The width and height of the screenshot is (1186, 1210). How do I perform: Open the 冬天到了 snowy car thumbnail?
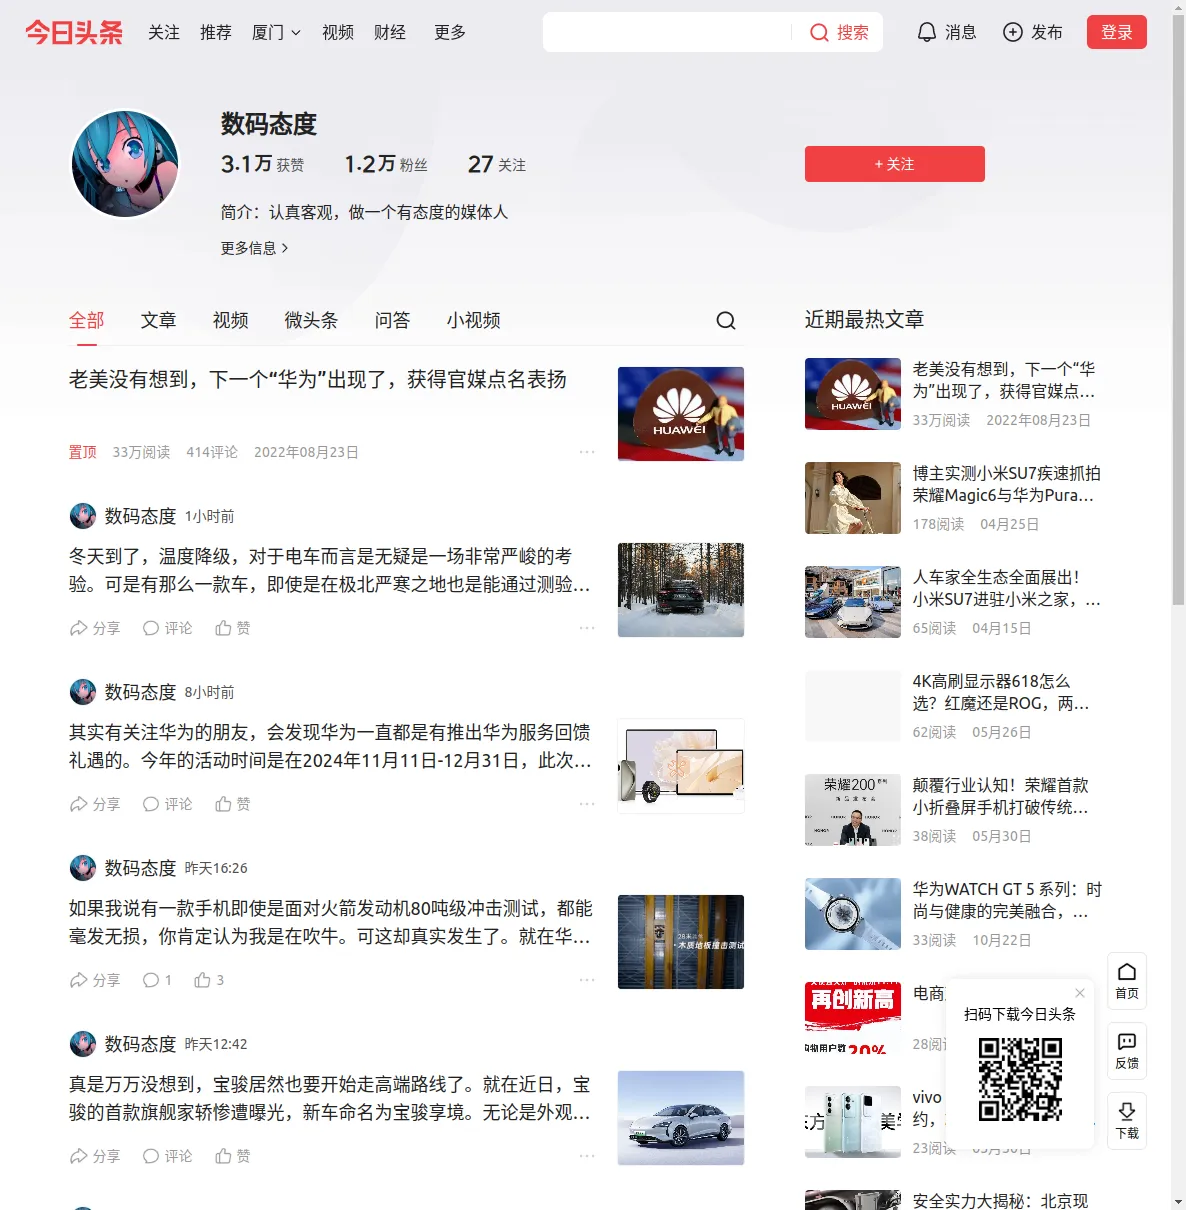coord(681,590)
